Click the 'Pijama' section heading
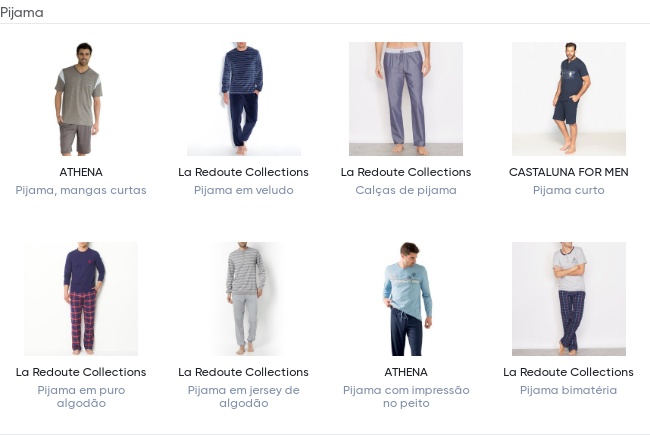The width and height of the screenshot is (650, 435). coord(22,12)
